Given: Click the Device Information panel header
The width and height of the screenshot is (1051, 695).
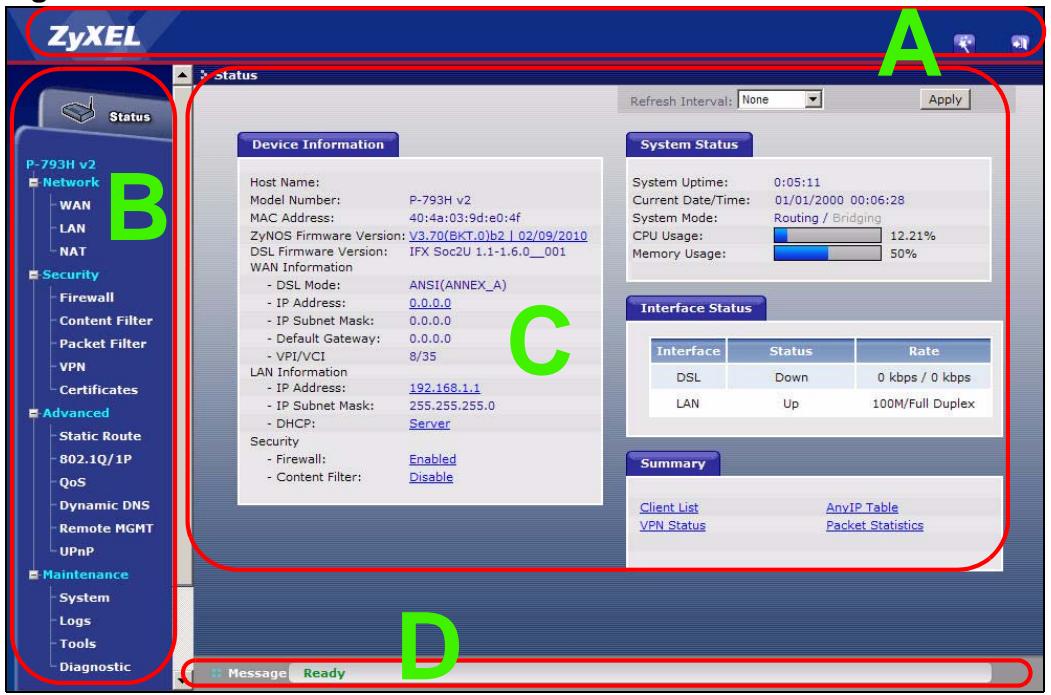Looking at the screenshot, I should (x=318, y=145).
